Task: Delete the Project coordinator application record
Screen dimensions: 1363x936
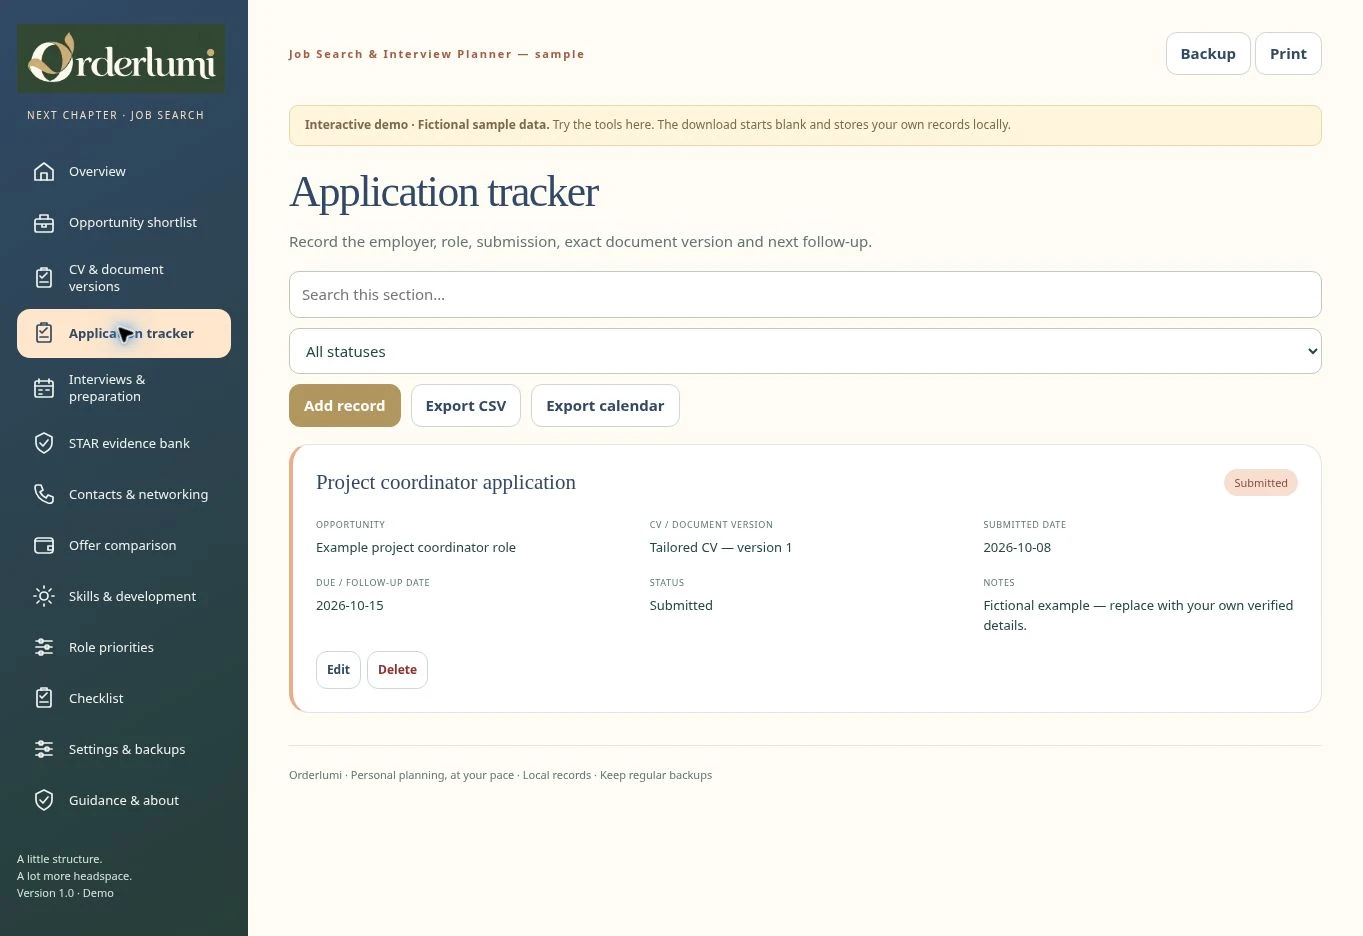Action: 397,670
